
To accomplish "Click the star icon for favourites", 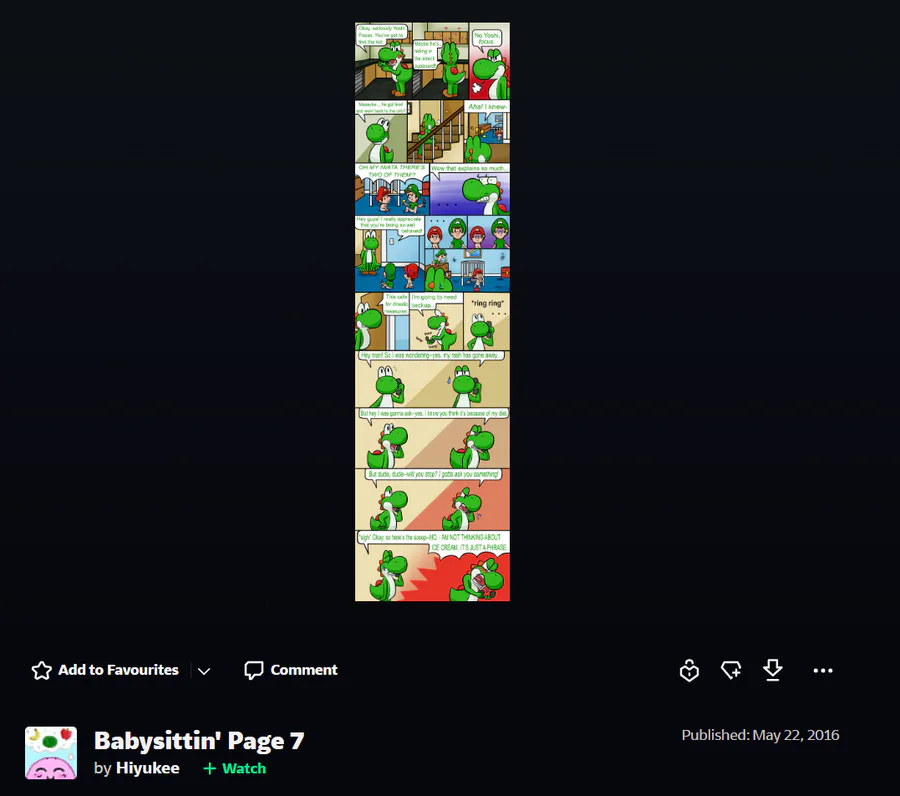I will point(41,670).
